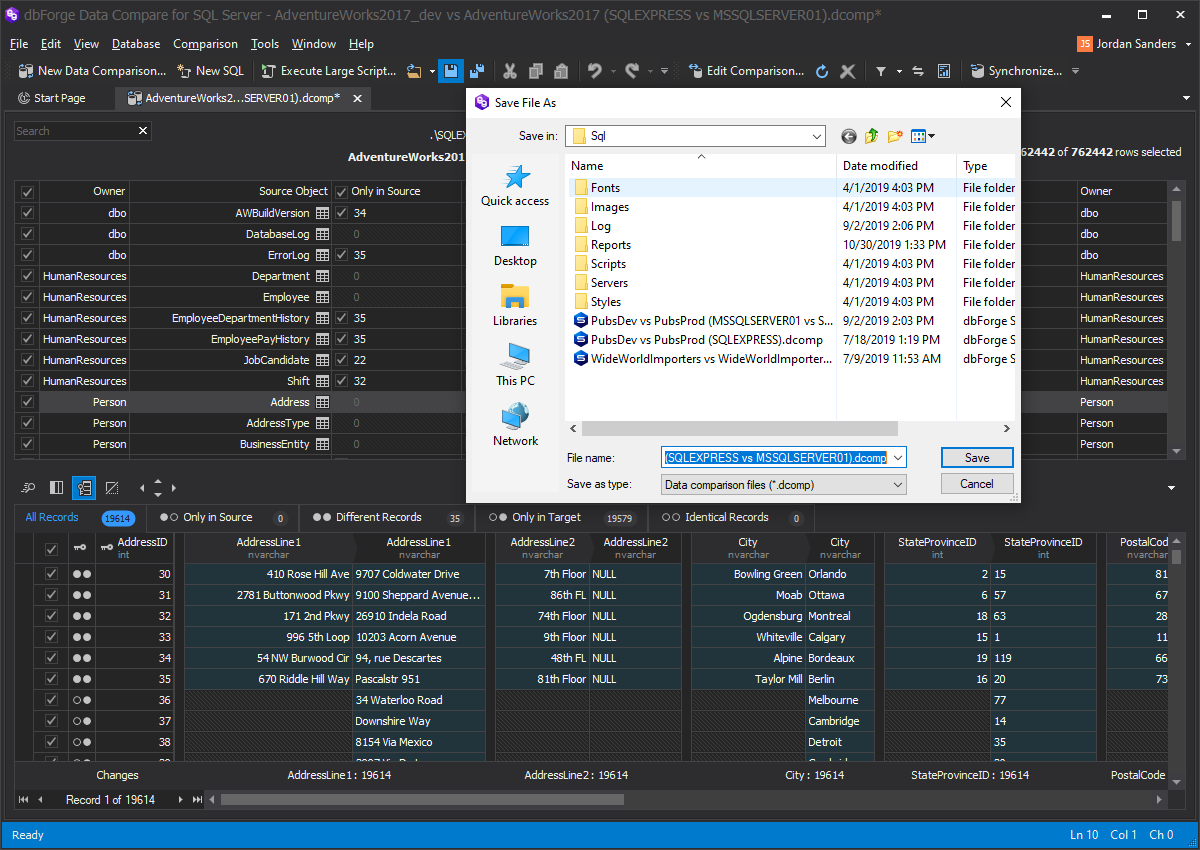Open the Save as type dropdown

pos(897,484)
